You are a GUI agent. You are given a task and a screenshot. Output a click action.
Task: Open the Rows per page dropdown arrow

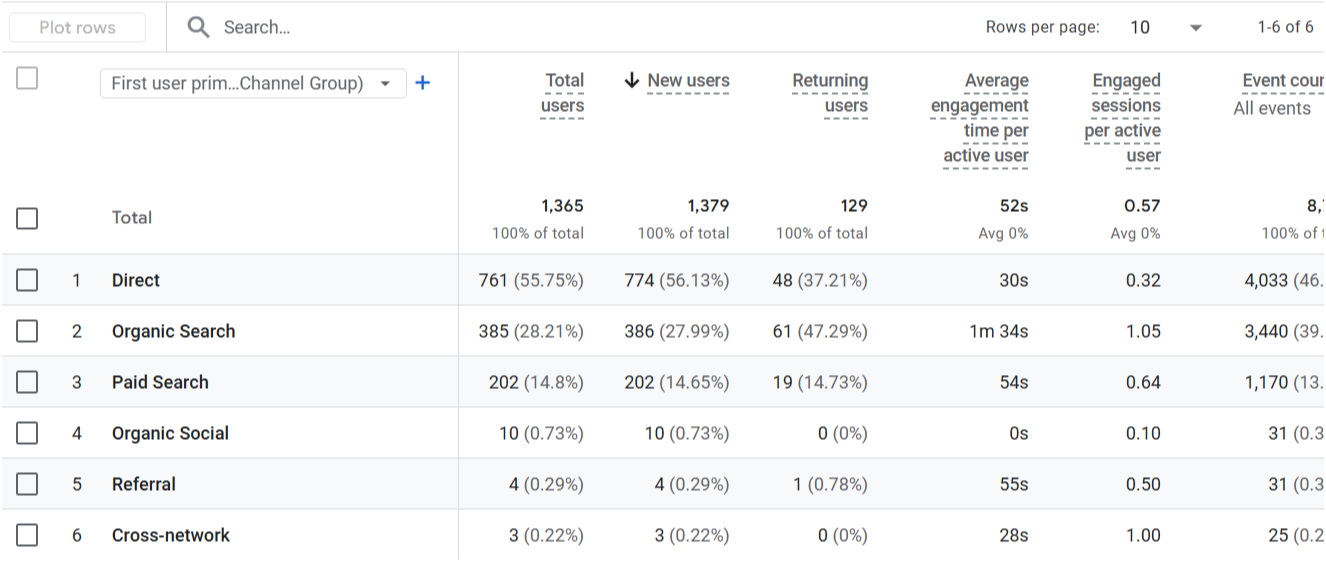tap(1195, 28)
